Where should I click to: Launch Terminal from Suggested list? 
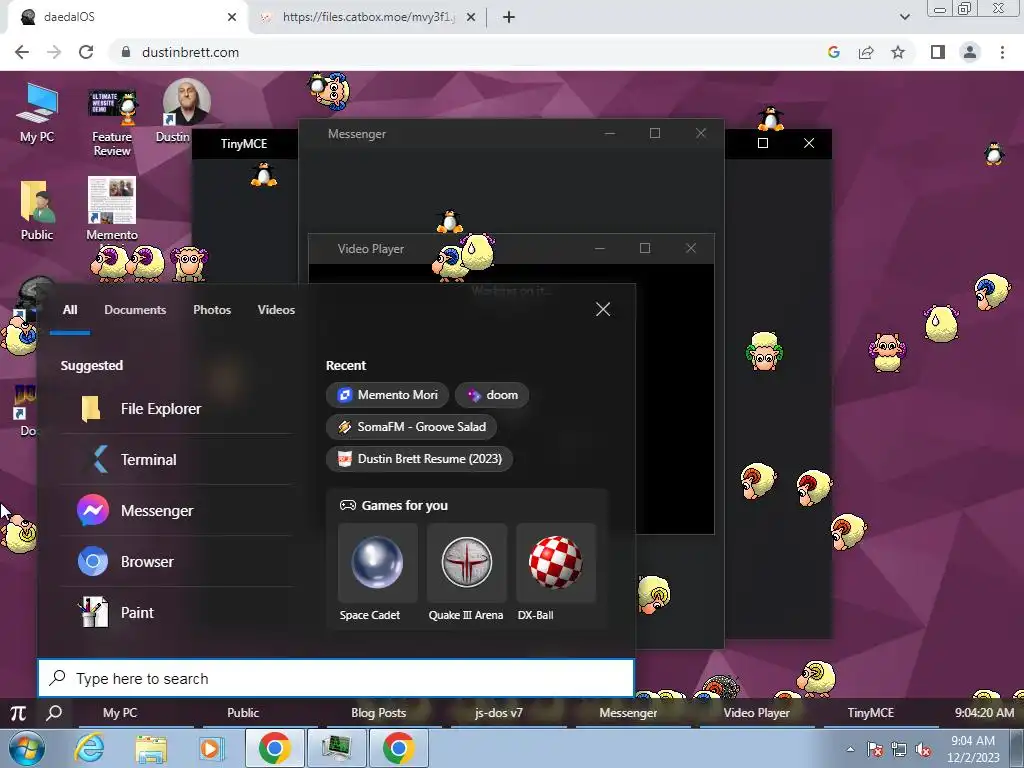point(176,460)
